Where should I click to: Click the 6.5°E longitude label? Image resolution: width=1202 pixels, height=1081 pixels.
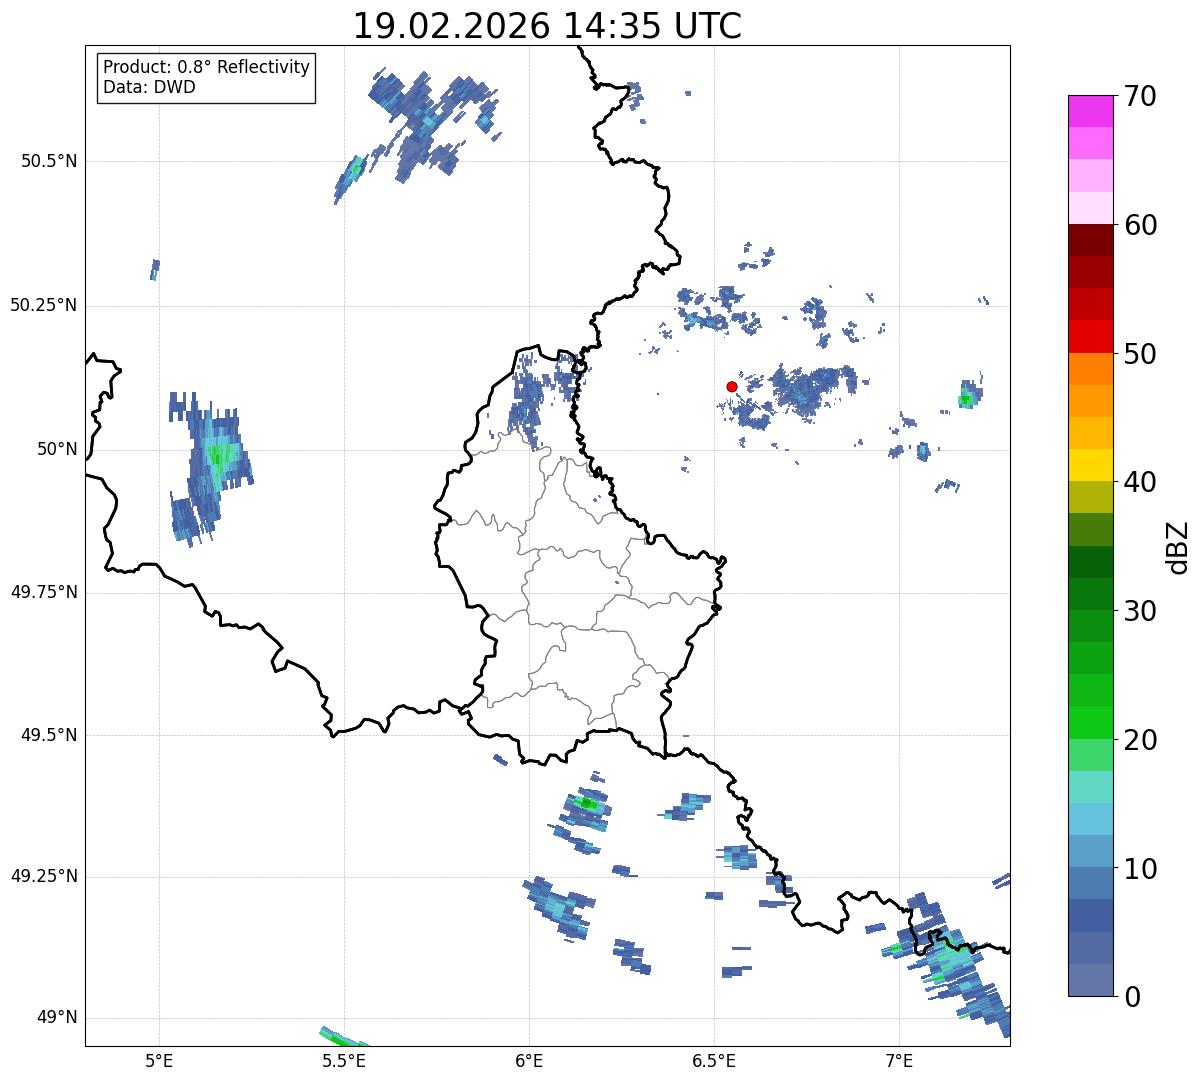[714, 1060]
